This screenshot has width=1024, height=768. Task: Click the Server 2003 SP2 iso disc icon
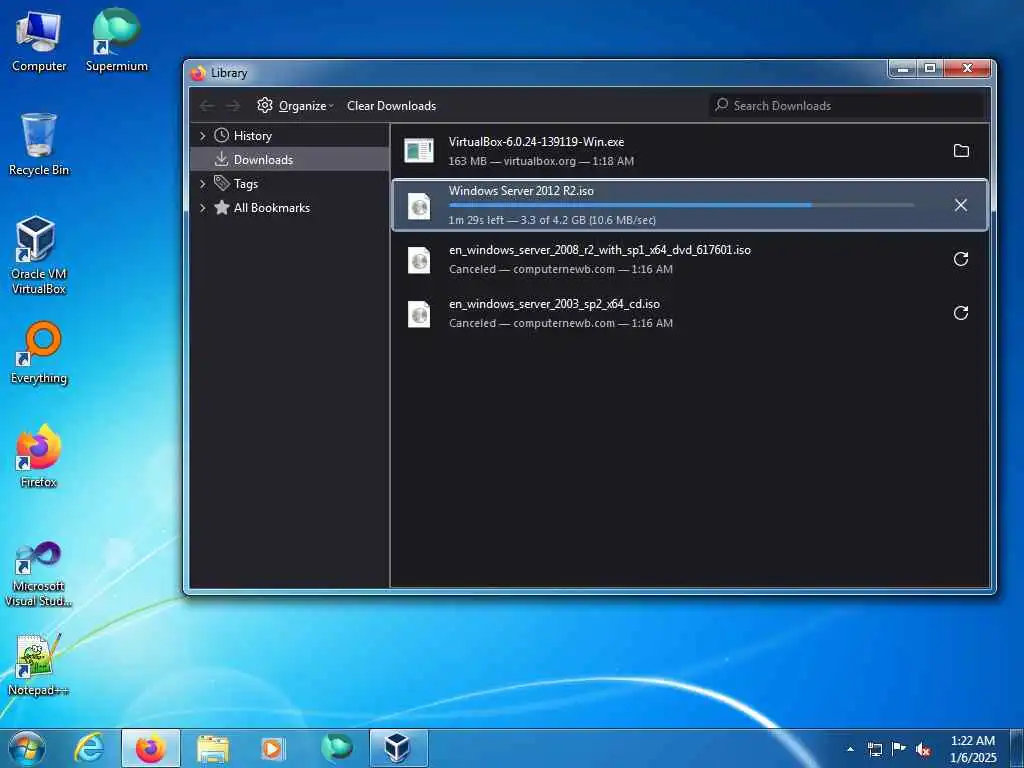[x=419, y=314]
